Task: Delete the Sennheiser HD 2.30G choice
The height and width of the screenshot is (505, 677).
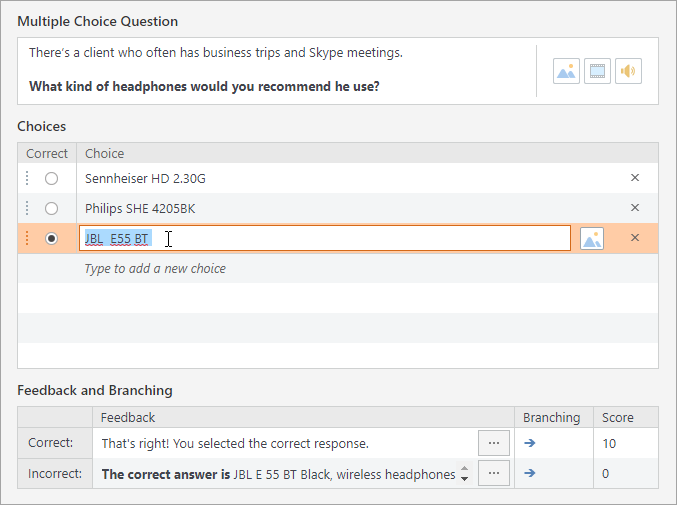Action: (x=634, y=178)
